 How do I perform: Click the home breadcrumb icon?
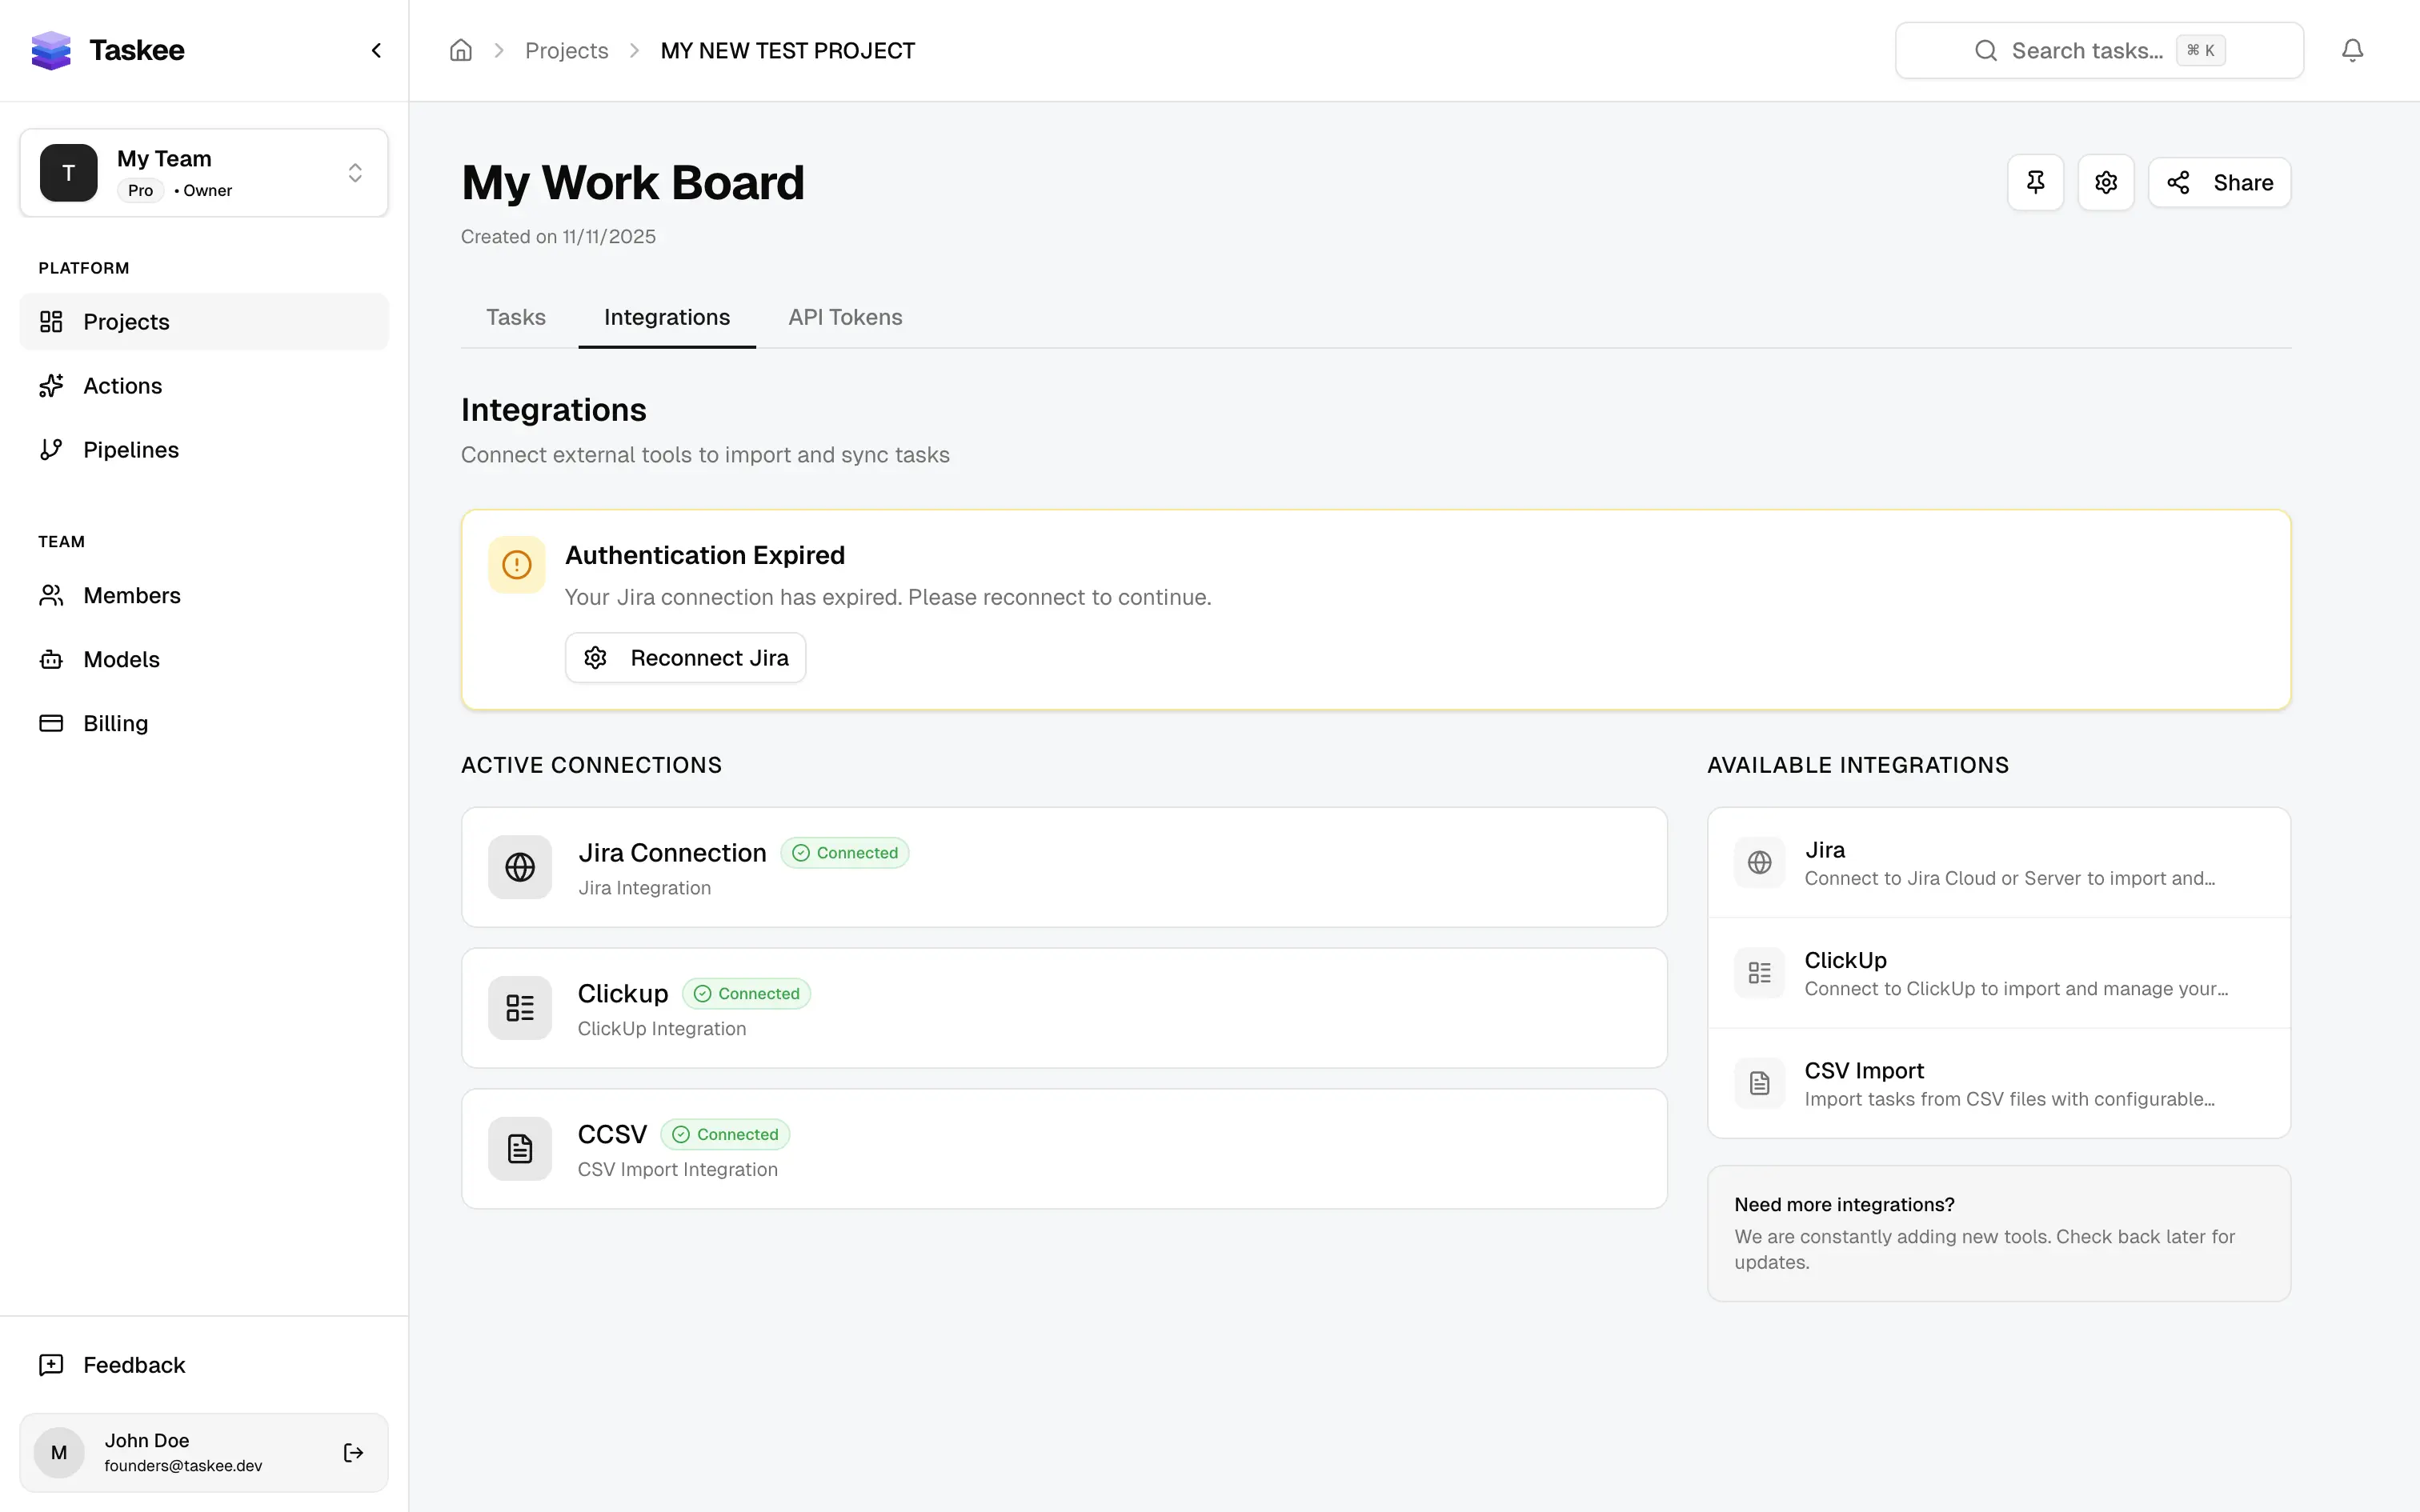[461, 50]
